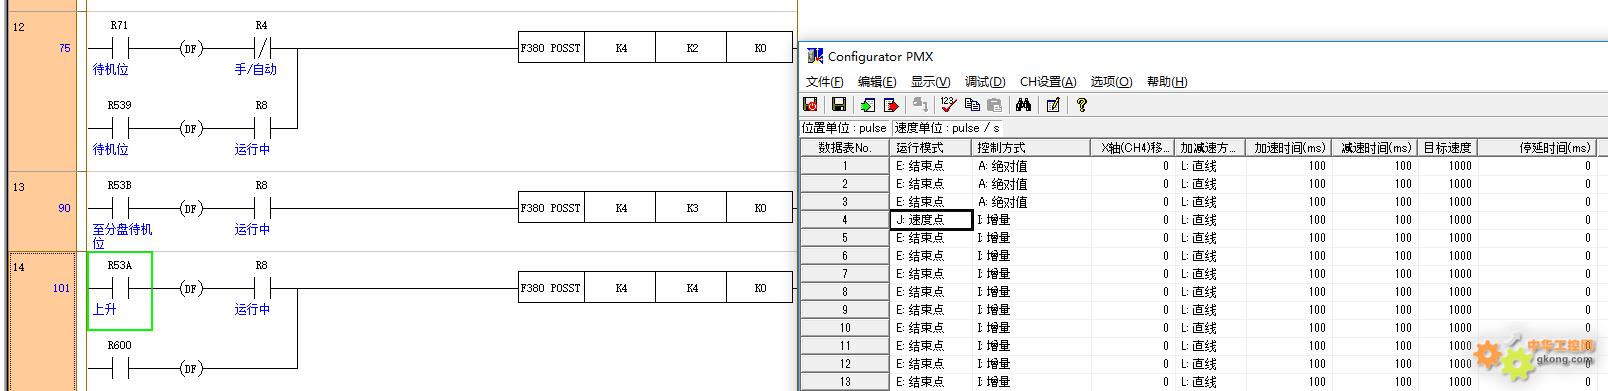Click the I: 增量 cell in row 5
This screenshot has width=1608, height=391.
pyautogui.click(x=1032, y=238)
